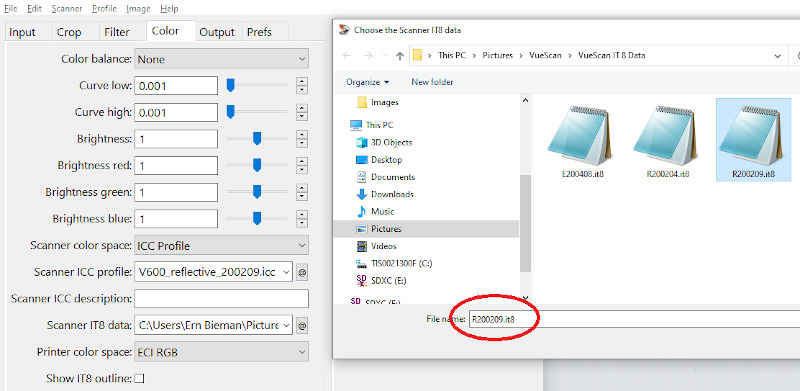Decrease Curve high with stepper down arrow
800x391 pixels.
coord(302,116)
